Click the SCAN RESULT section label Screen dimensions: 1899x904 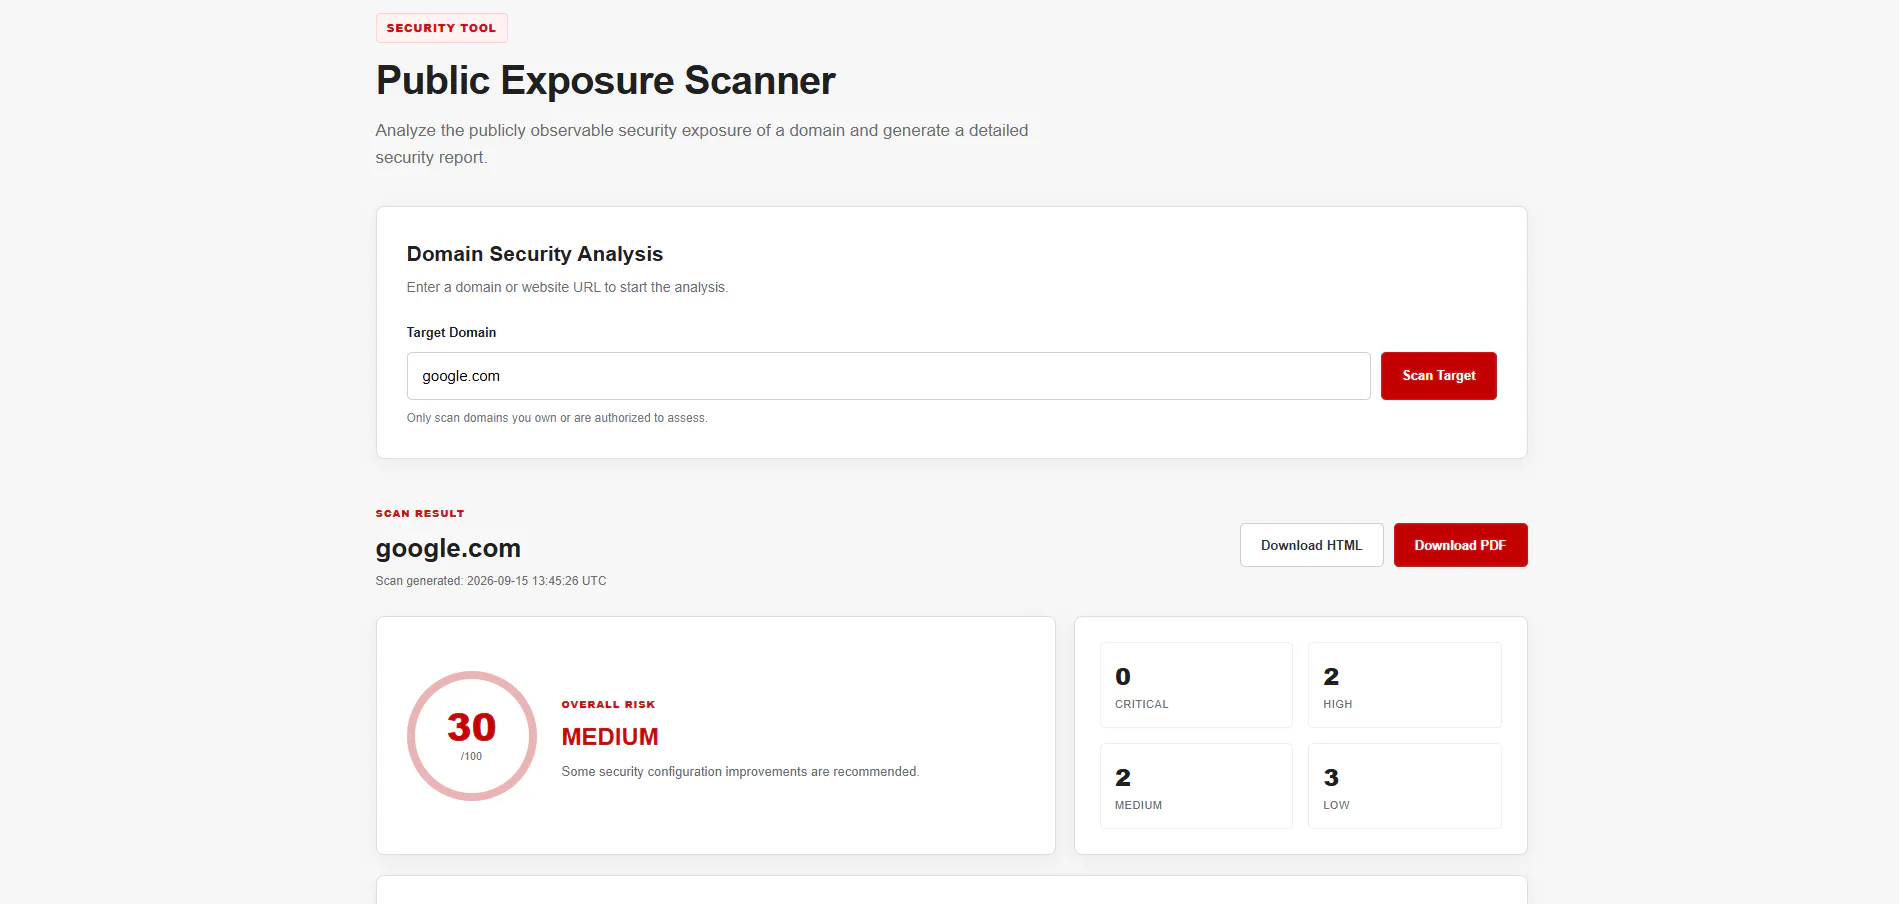tap(420, 513)
